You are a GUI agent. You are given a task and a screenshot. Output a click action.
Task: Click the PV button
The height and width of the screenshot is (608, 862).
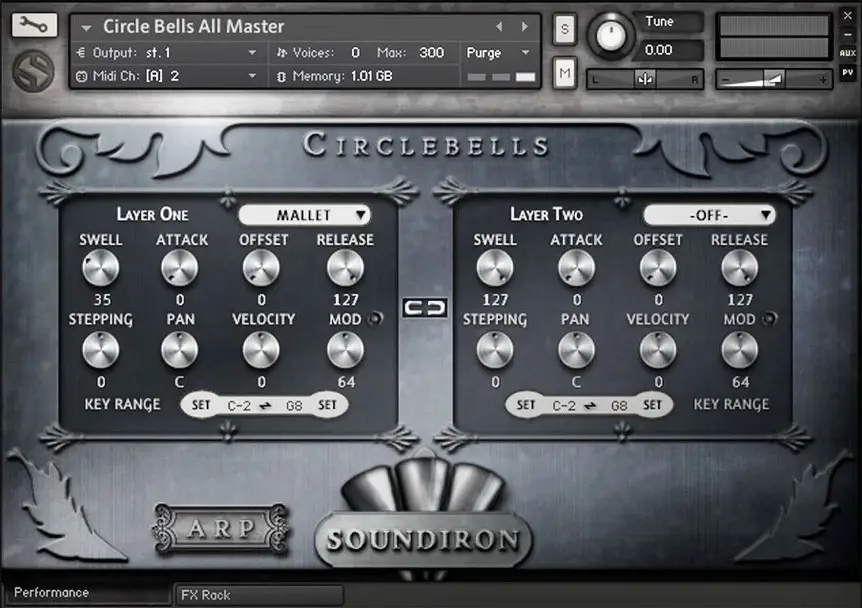tap(847, 73)
